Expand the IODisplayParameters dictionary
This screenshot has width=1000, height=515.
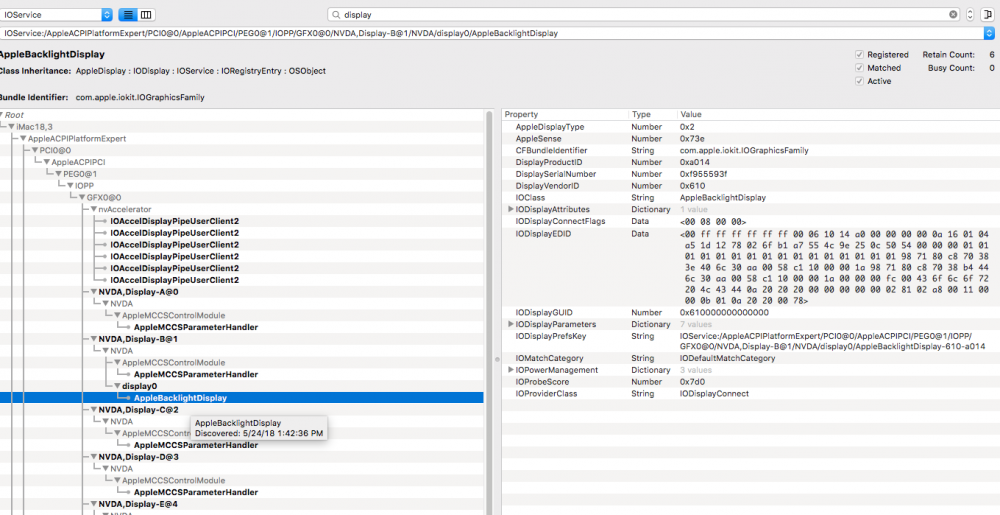[x=511, y=324]
